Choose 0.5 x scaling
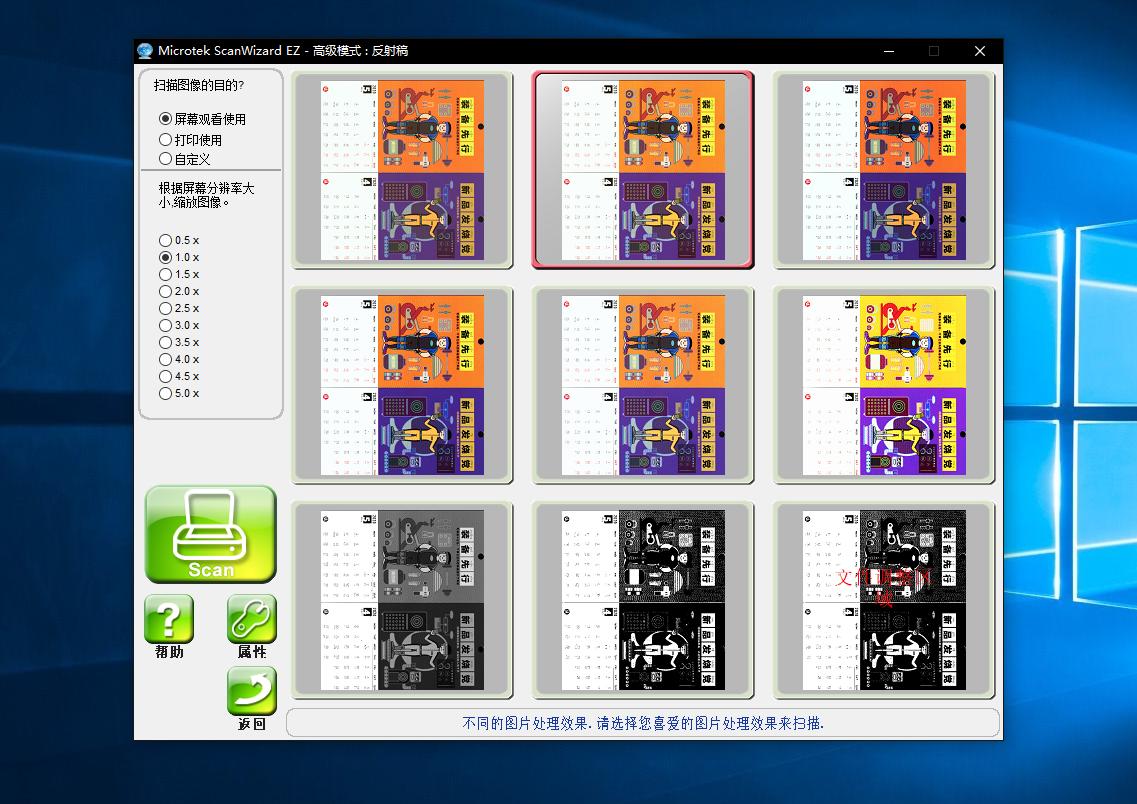This screenshot has height=804, width=1137. click(x=178, y=240)
